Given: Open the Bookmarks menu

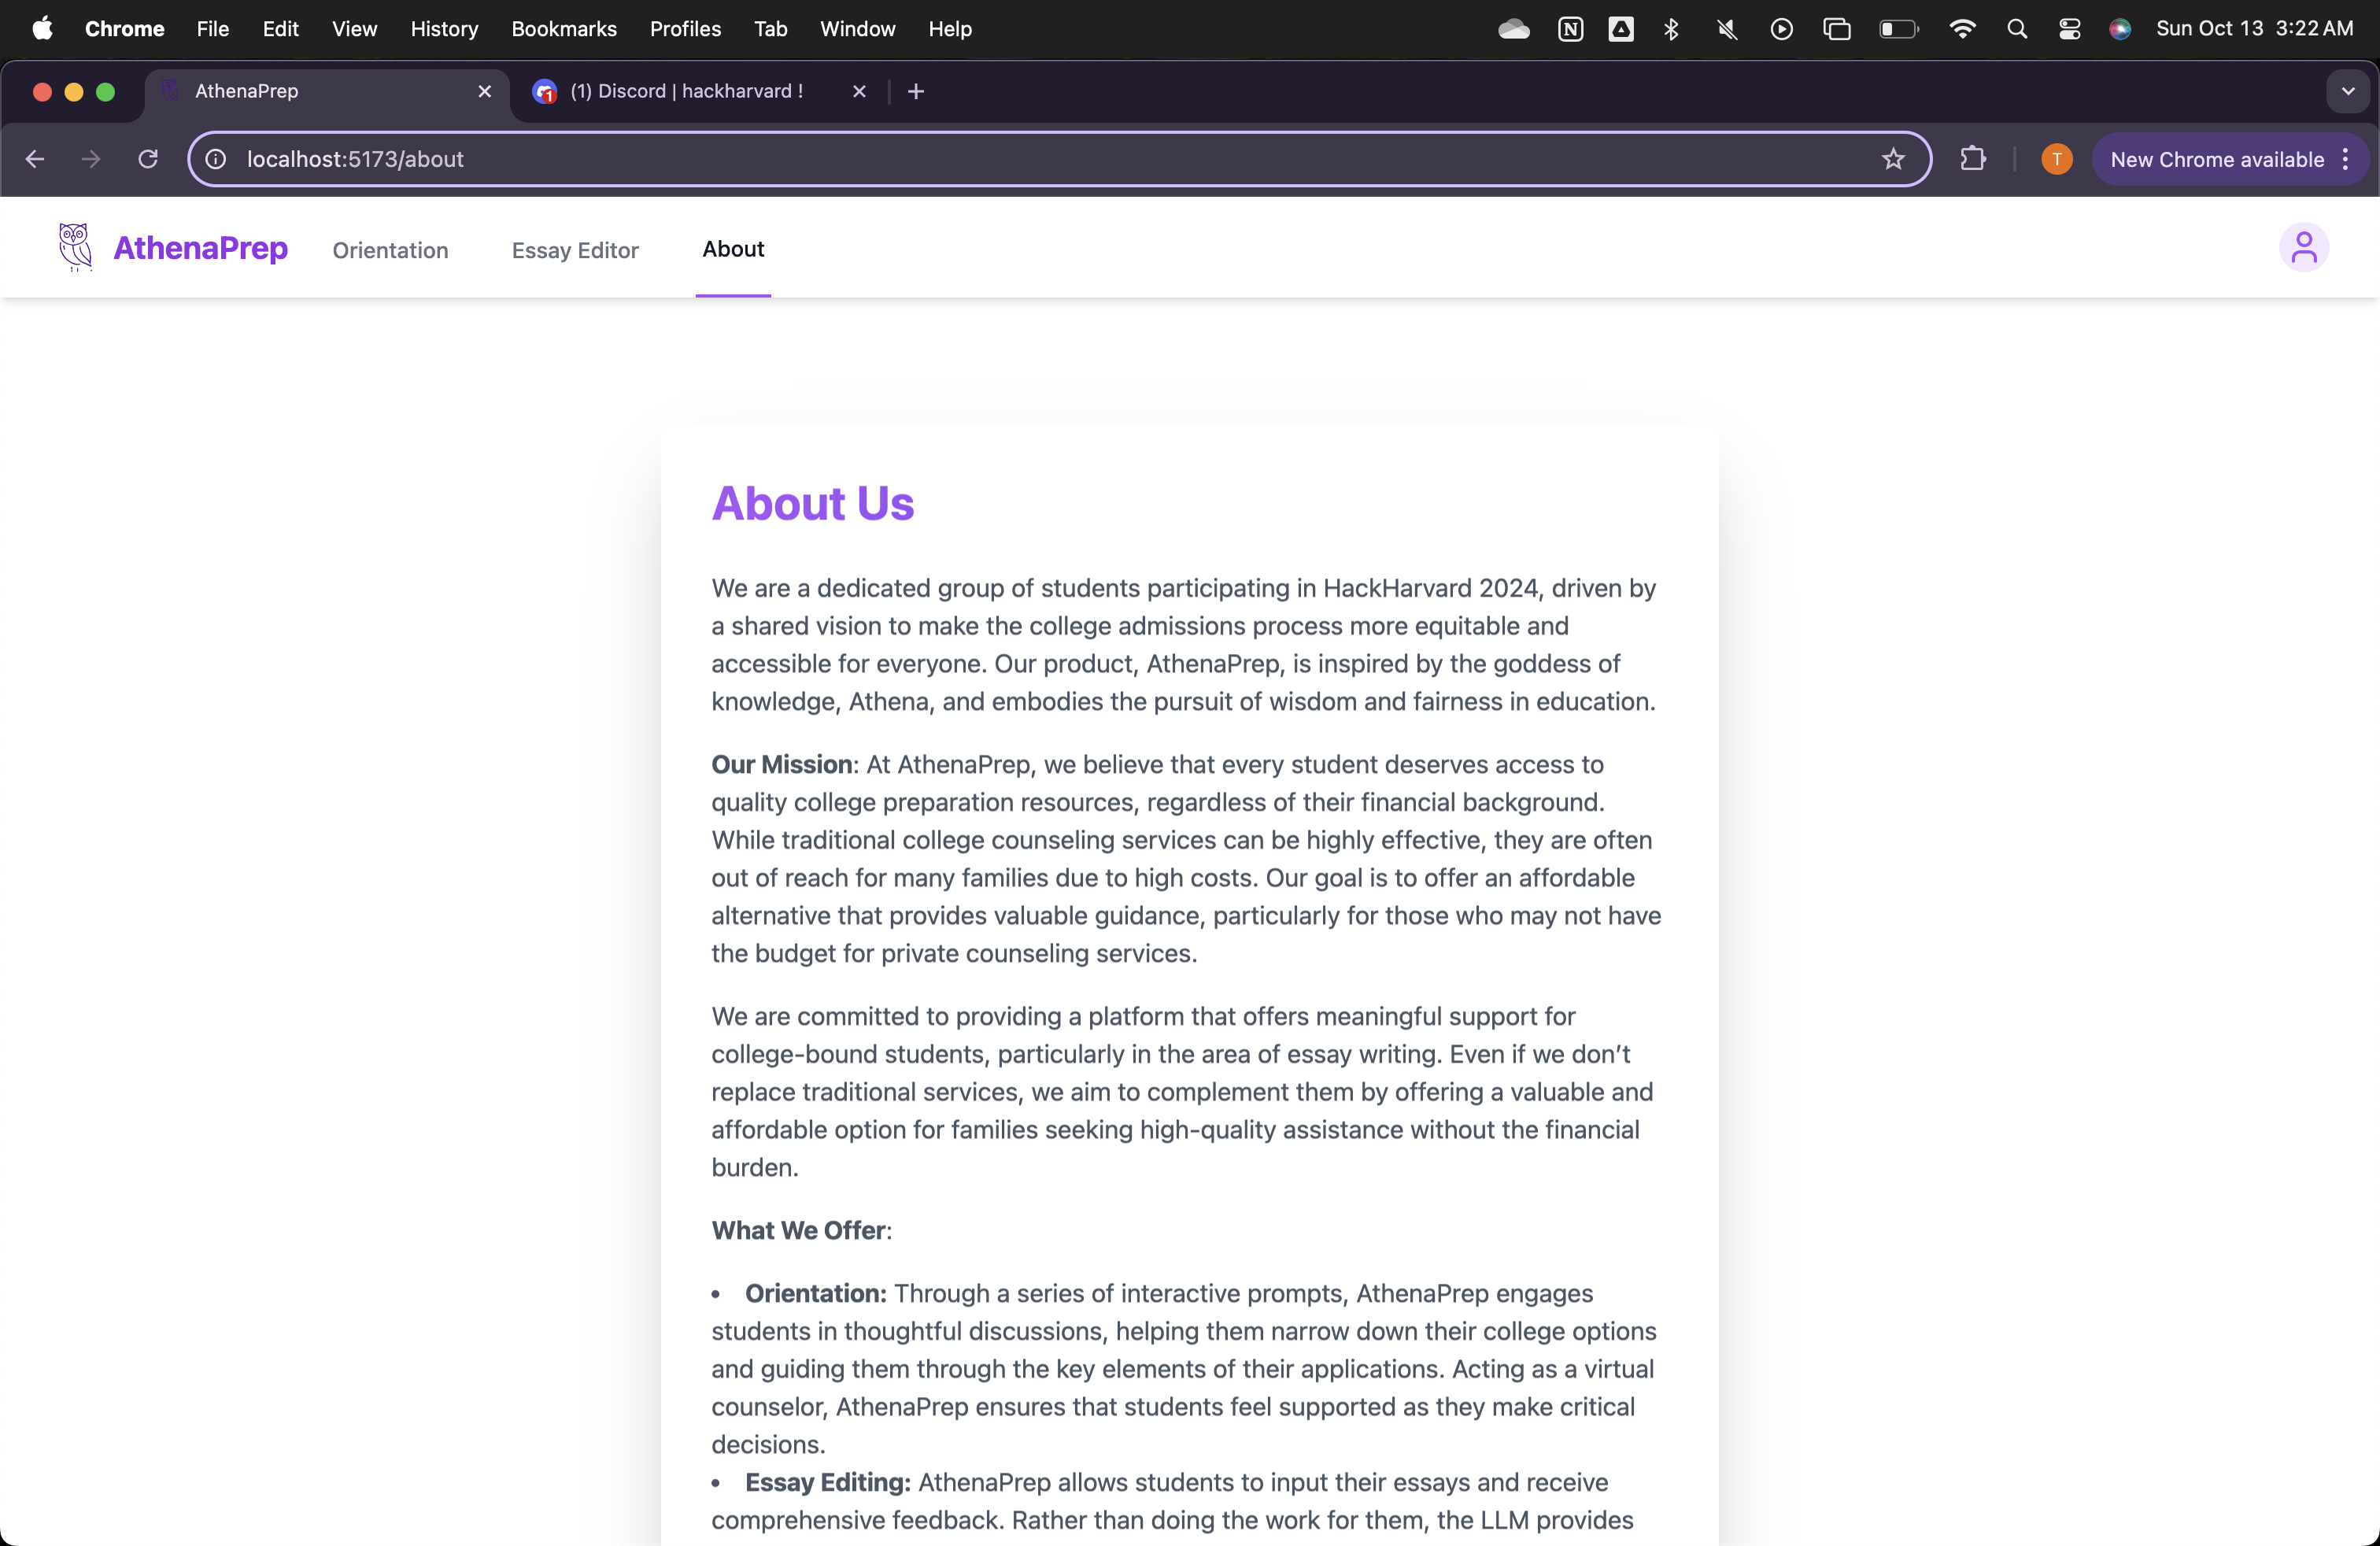Looking at the screenshot, I should click(563, 29).
